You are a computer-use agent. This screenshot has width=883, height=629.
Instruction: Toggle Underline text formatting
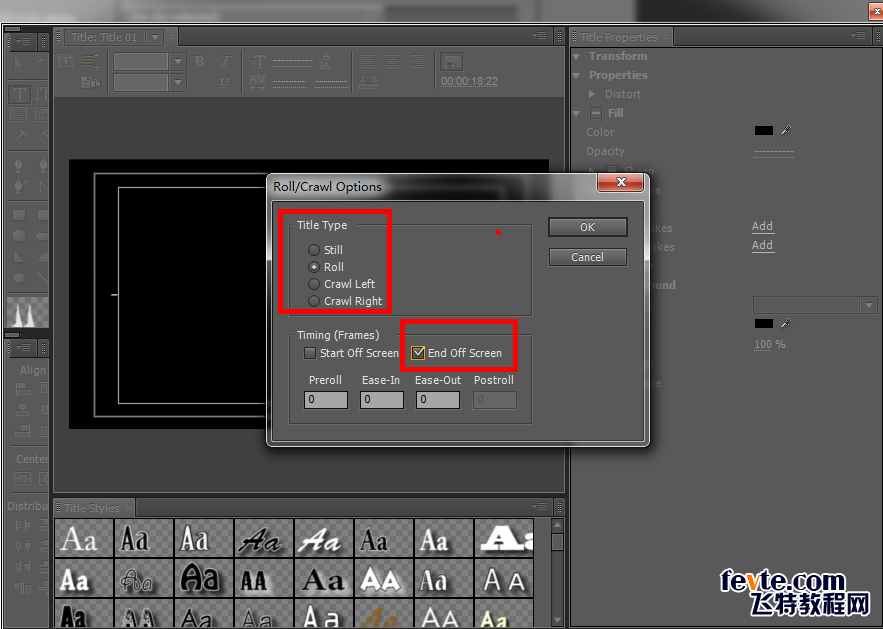point(225,82)
